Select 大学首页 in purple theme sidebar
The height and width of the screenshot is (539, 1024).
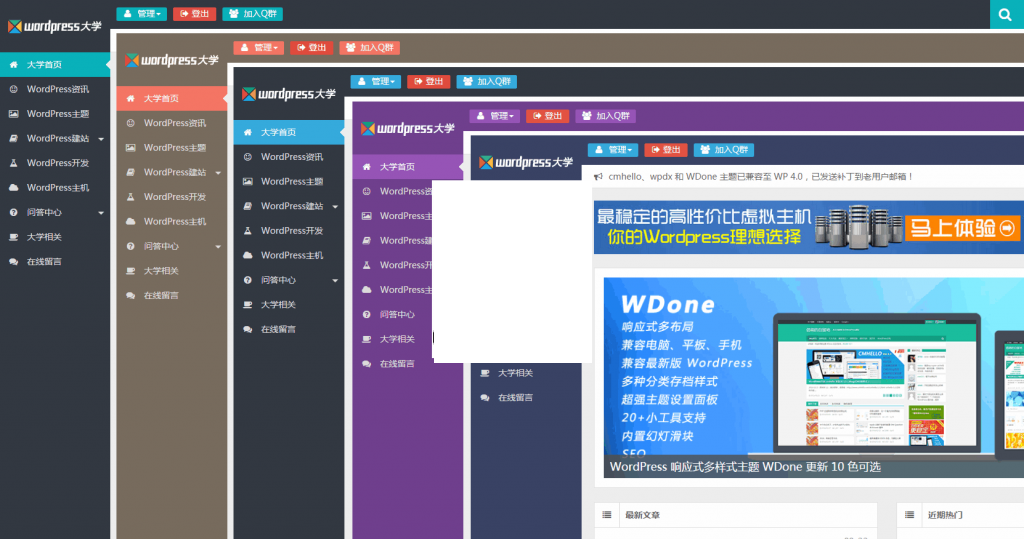pyautogui.click(x=408, y=167)
